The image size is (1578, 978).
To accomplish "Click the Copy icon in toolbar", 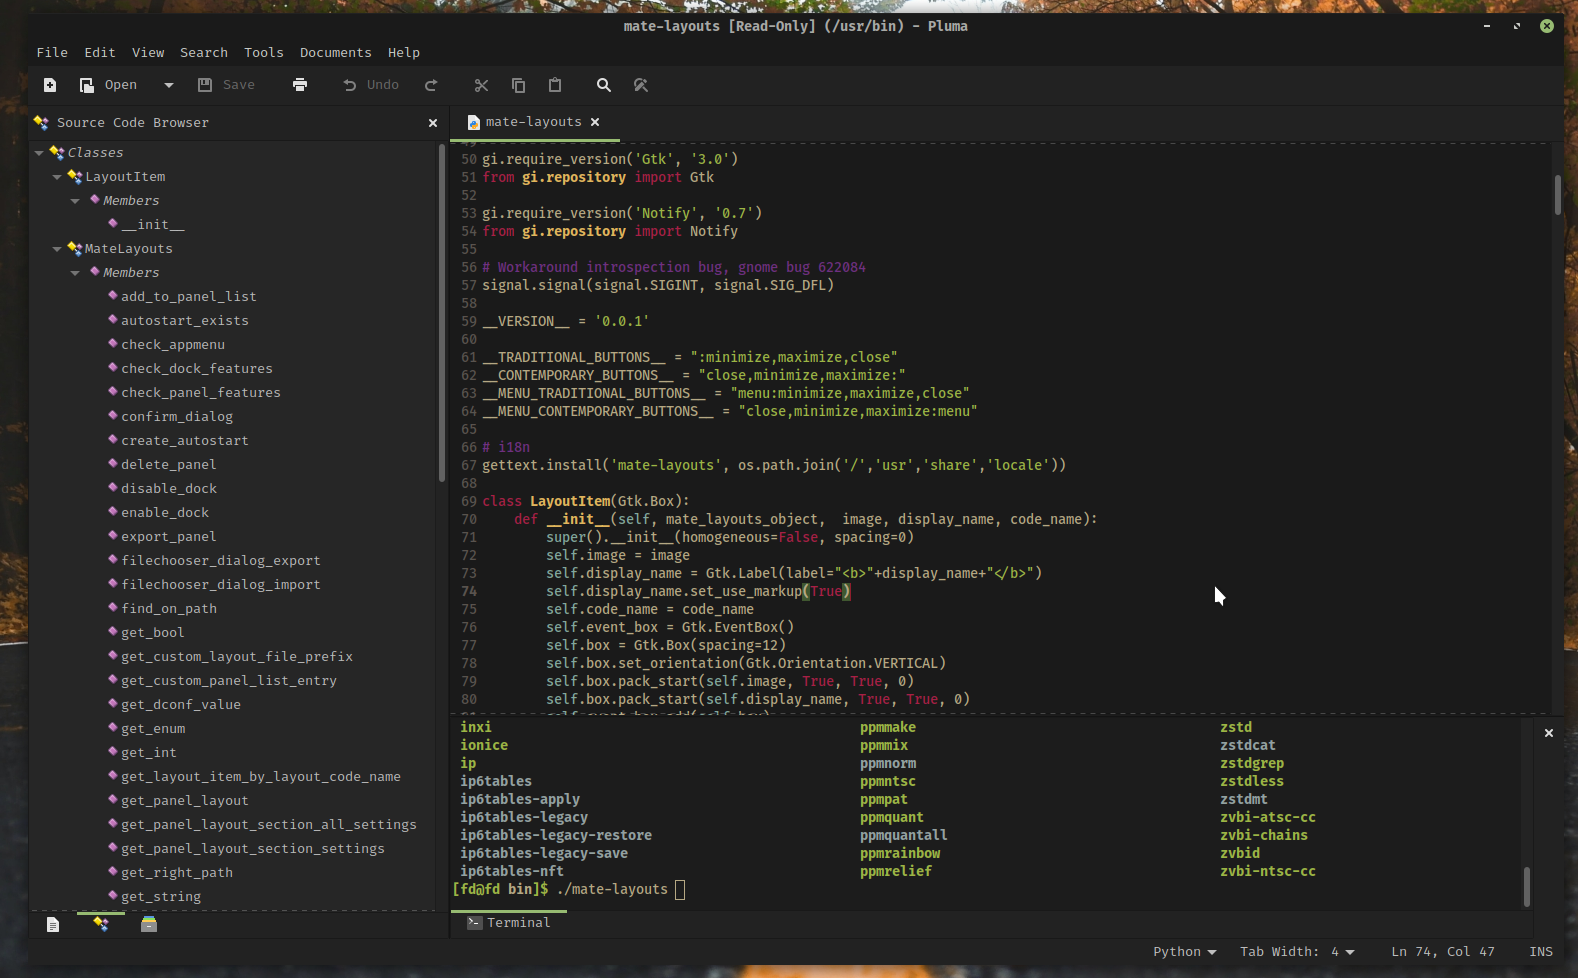I will click(x=518, y=85).
